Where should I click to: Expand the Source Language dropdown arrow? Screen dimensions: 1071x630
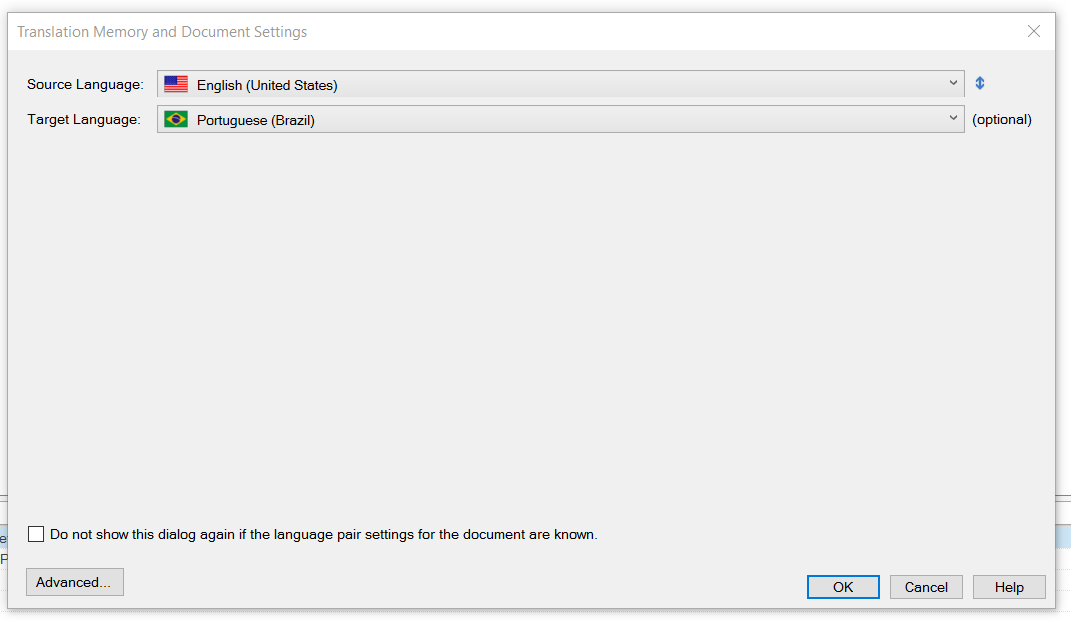(x=953, y=83)
